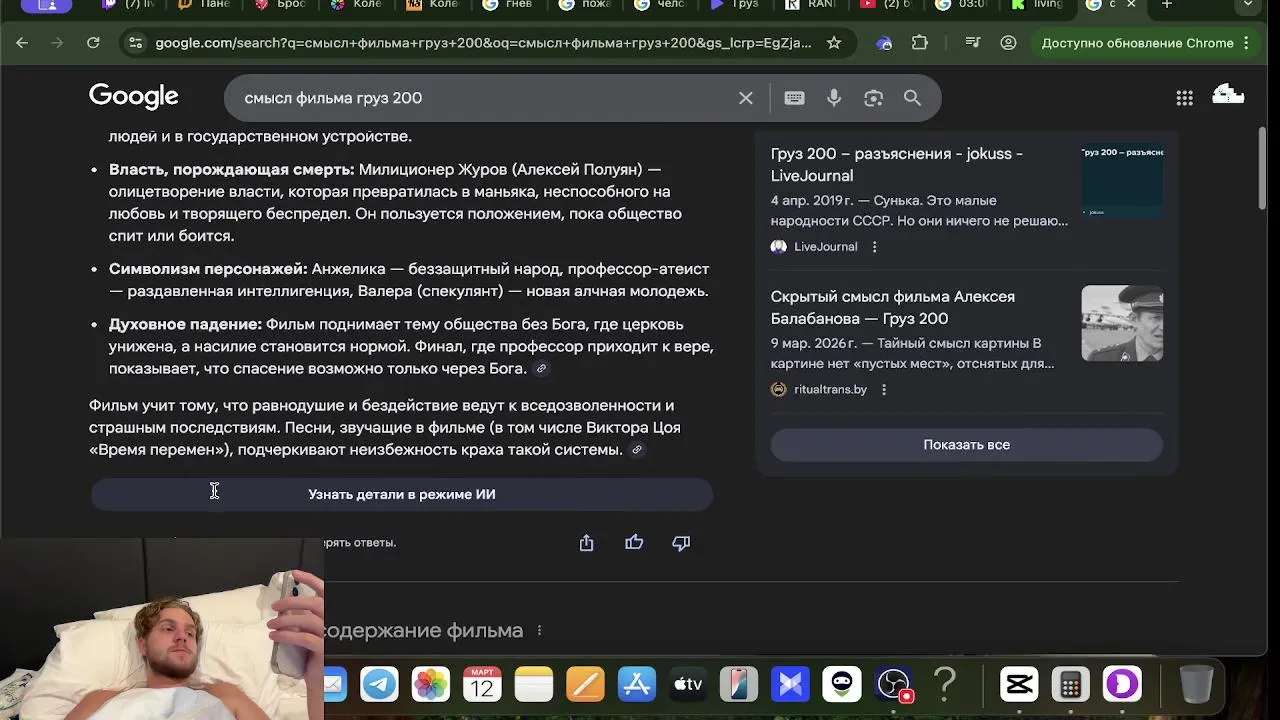This screenshot has height=720, width=1280.
Task: Open Google Lens image search
Action: [x=873, y=98]
